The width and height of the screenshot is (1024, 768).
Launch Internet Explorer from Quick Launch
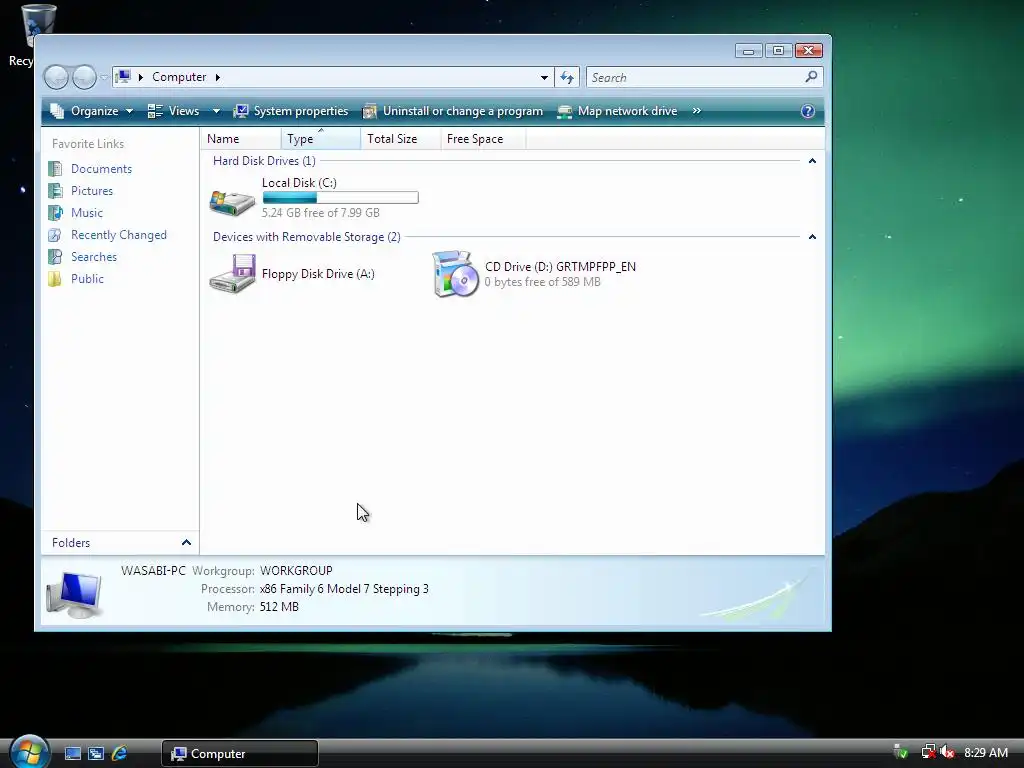click(119, 754)
